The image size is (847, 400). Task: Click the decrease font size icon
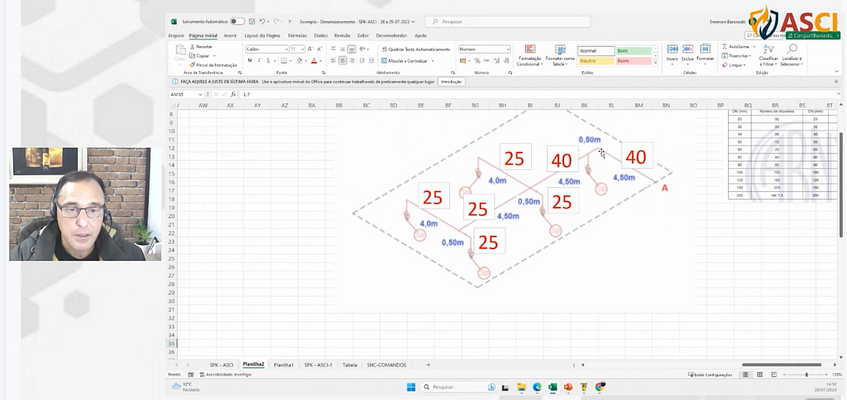coord(319,49)
